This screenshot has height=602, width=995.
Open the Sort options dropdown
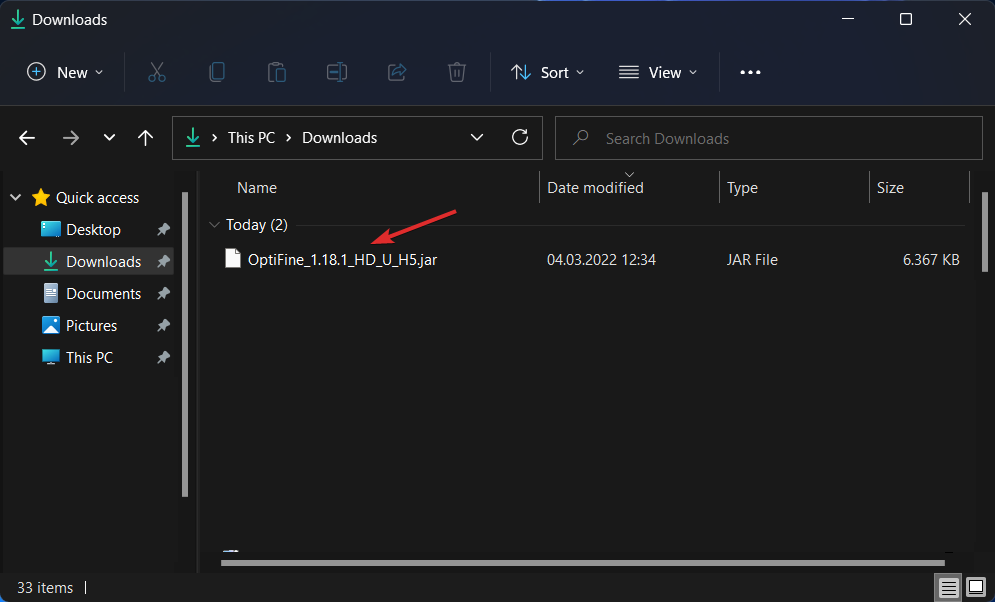click(548, 72)
